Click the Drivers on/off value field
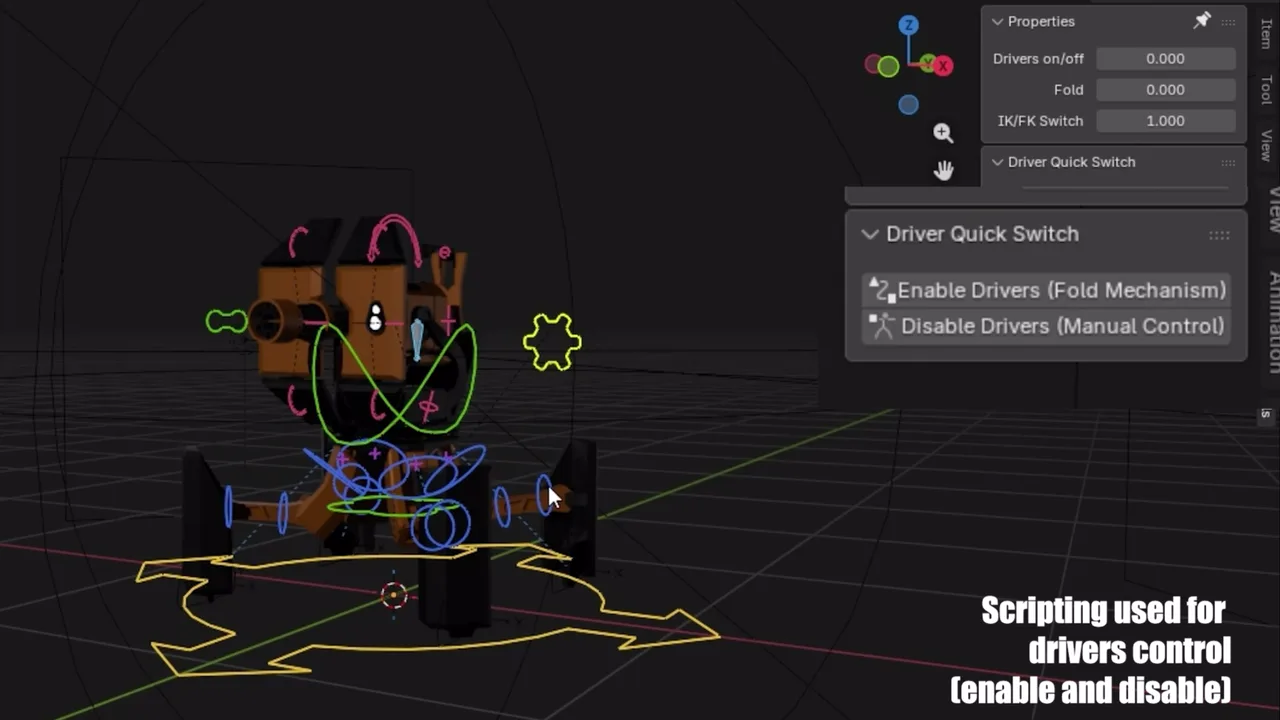This screenshot has width=1280, height=720. (1166, 58)
